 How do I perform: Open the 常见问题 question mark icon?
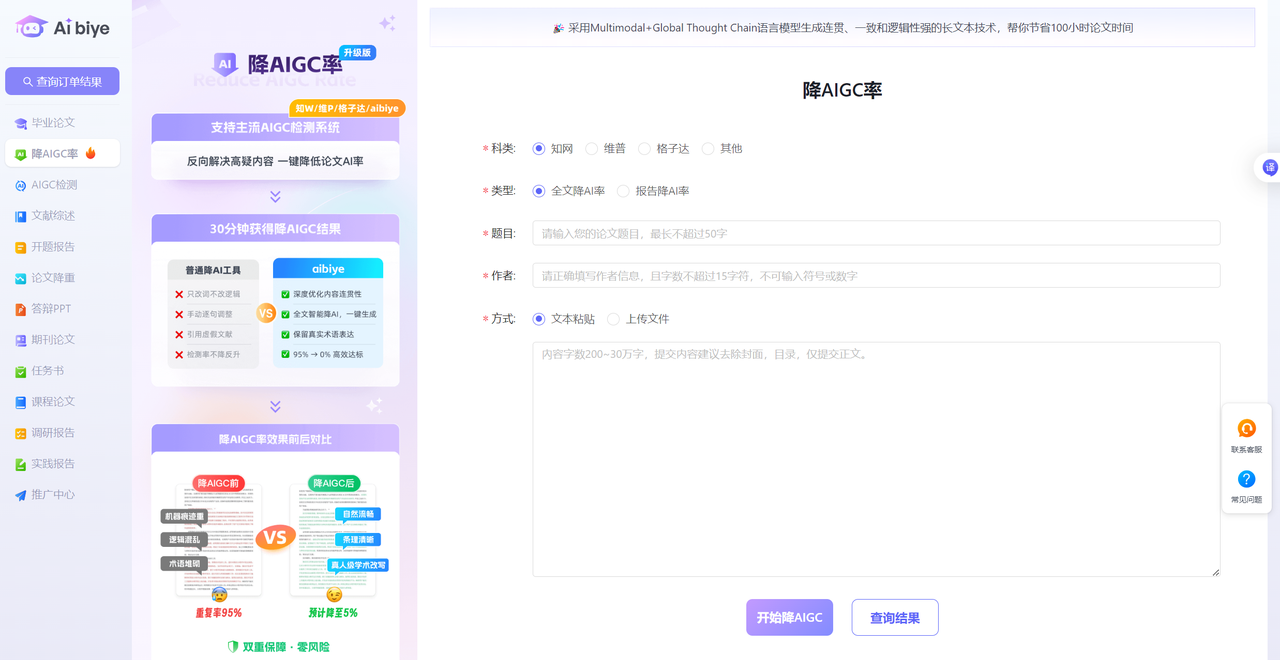[x=1246, y=479]
